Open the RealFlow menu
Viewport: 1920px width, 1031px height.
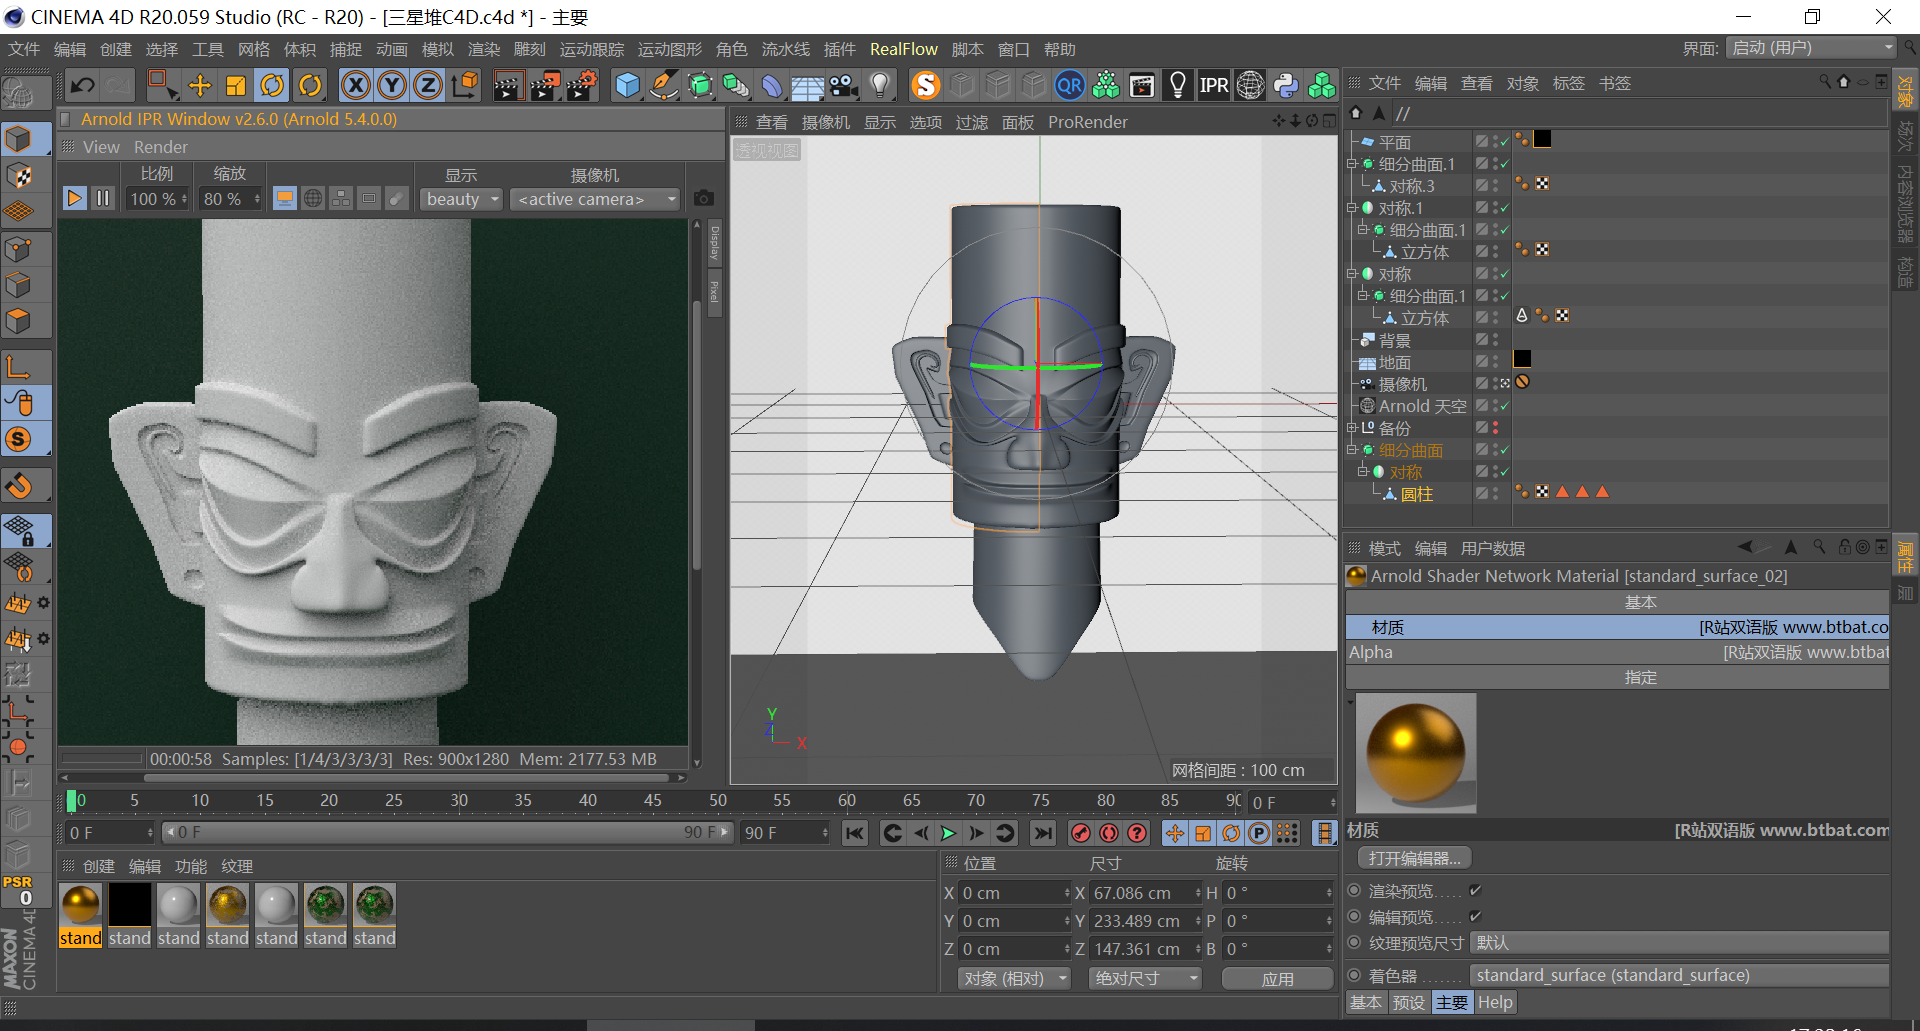tap(903, 48)
